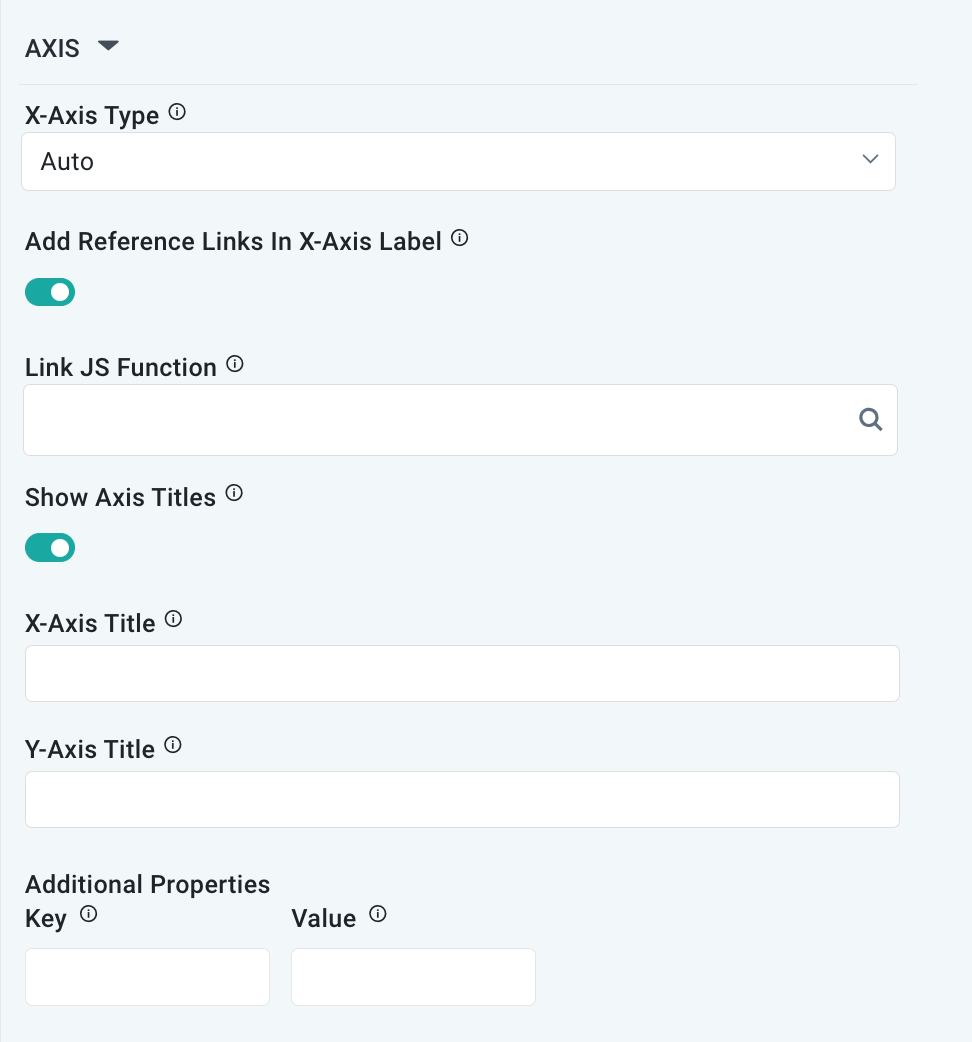Click into the X-Axis Title field
Screen dimensions: 972x1042
click(462, 673)
